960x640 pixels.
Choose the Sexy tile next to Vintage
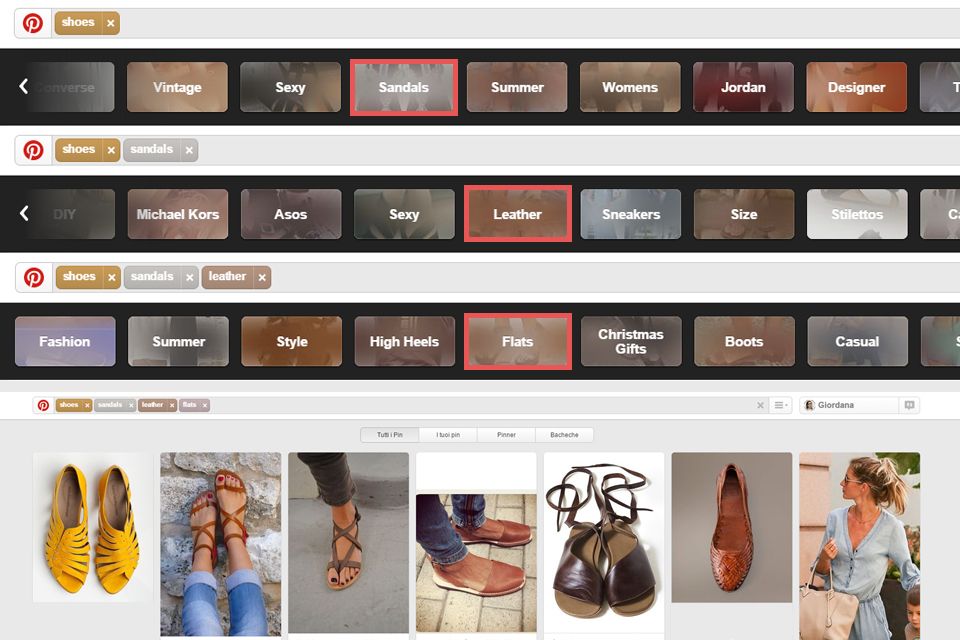(290, 87)
